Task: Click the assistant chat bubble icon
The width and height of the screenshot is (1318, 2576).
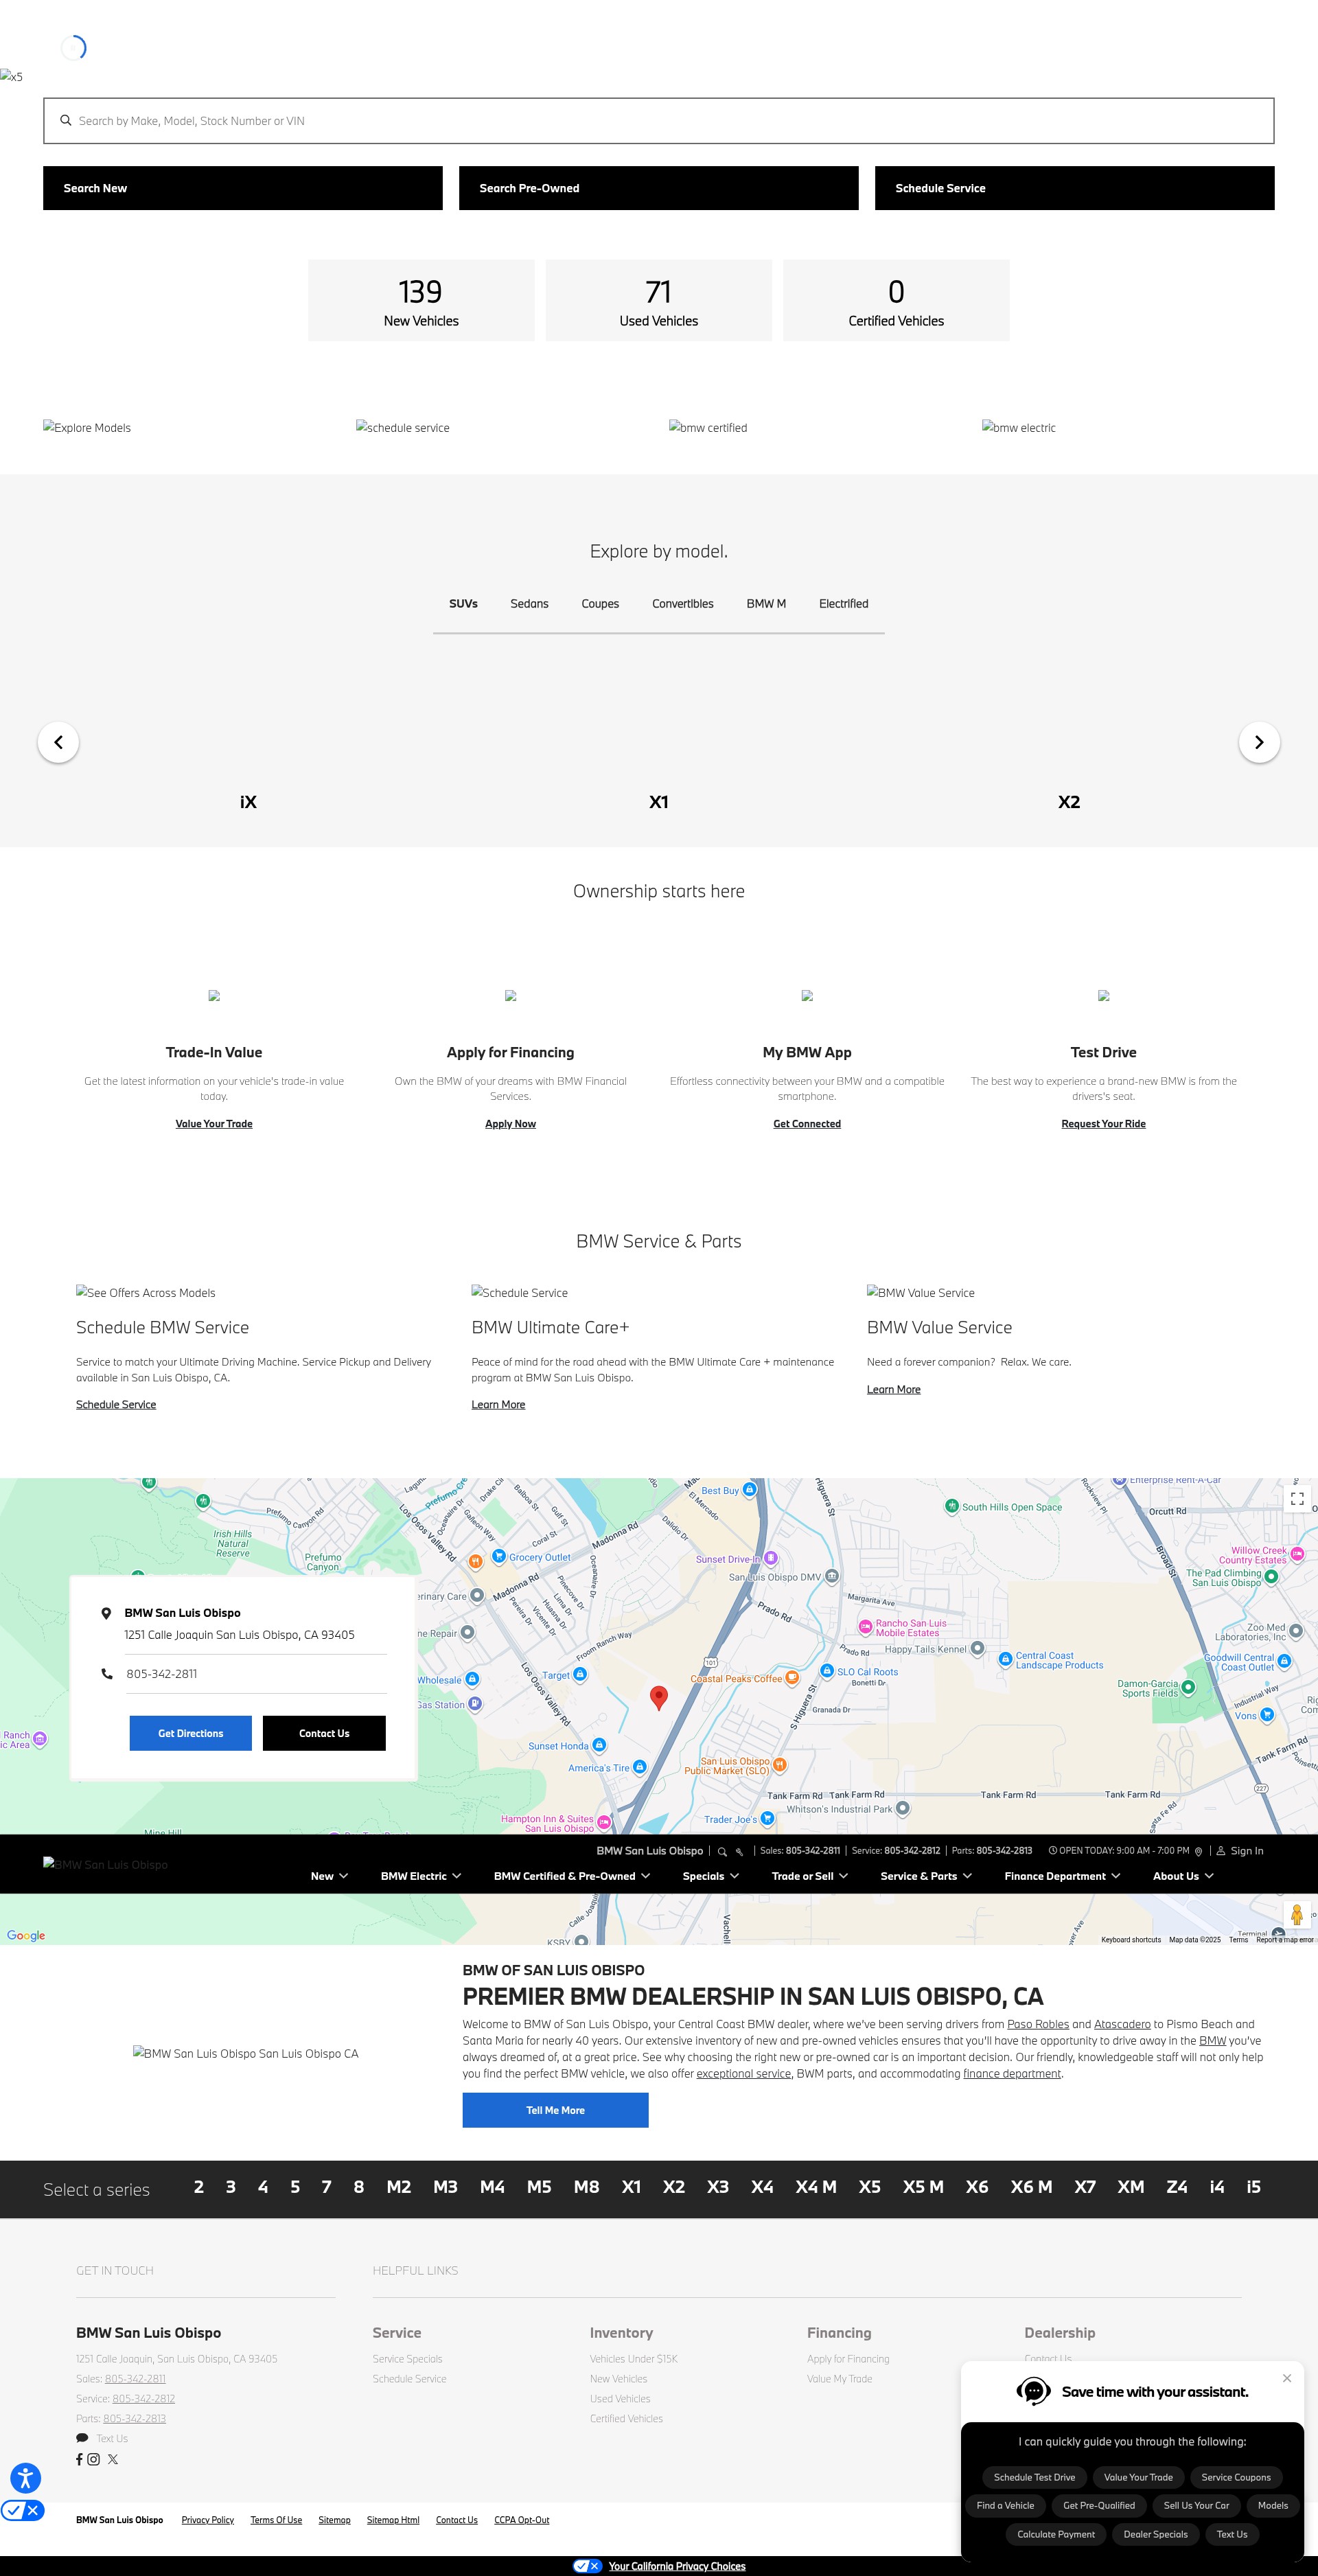Action: (1033, 2391)
